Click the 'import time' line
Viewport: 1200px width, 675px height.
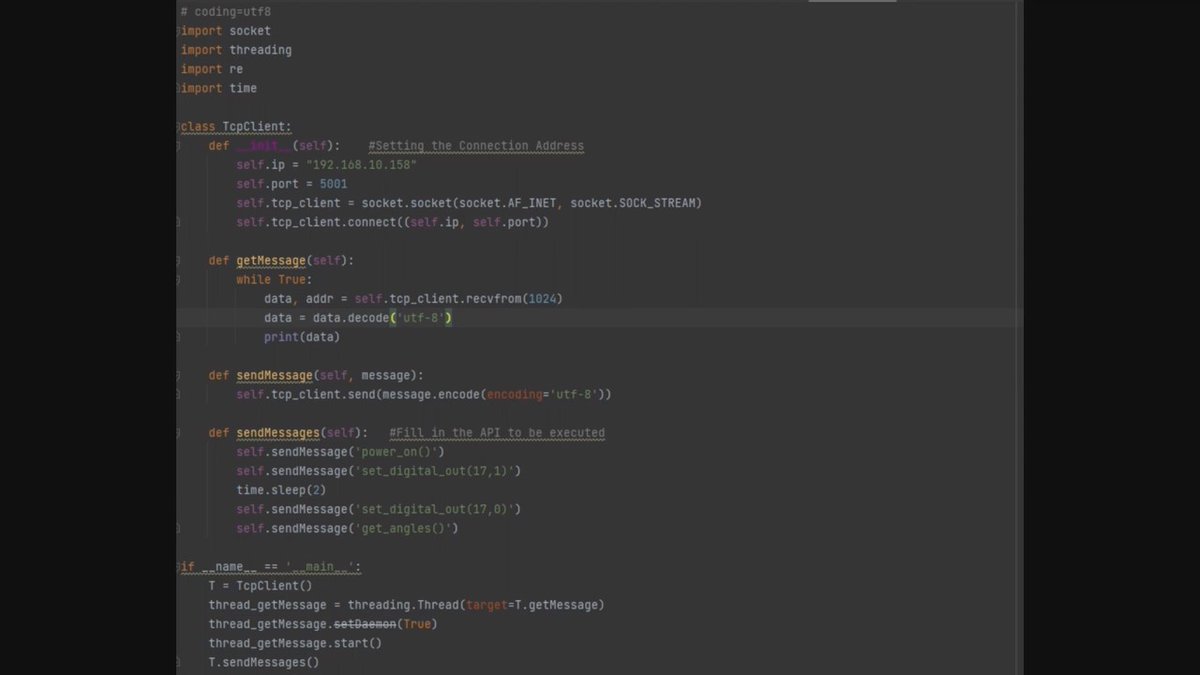point(218,88)
